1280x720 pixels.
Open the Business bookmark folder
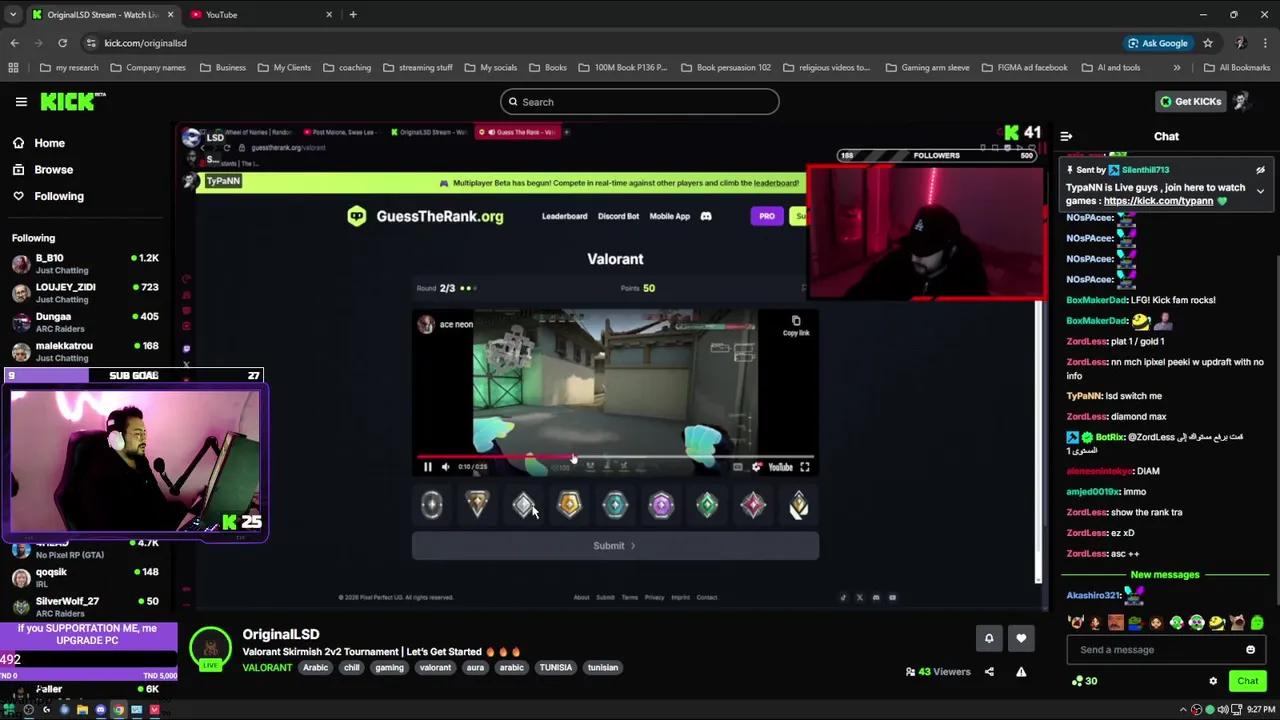coord(223,68)
